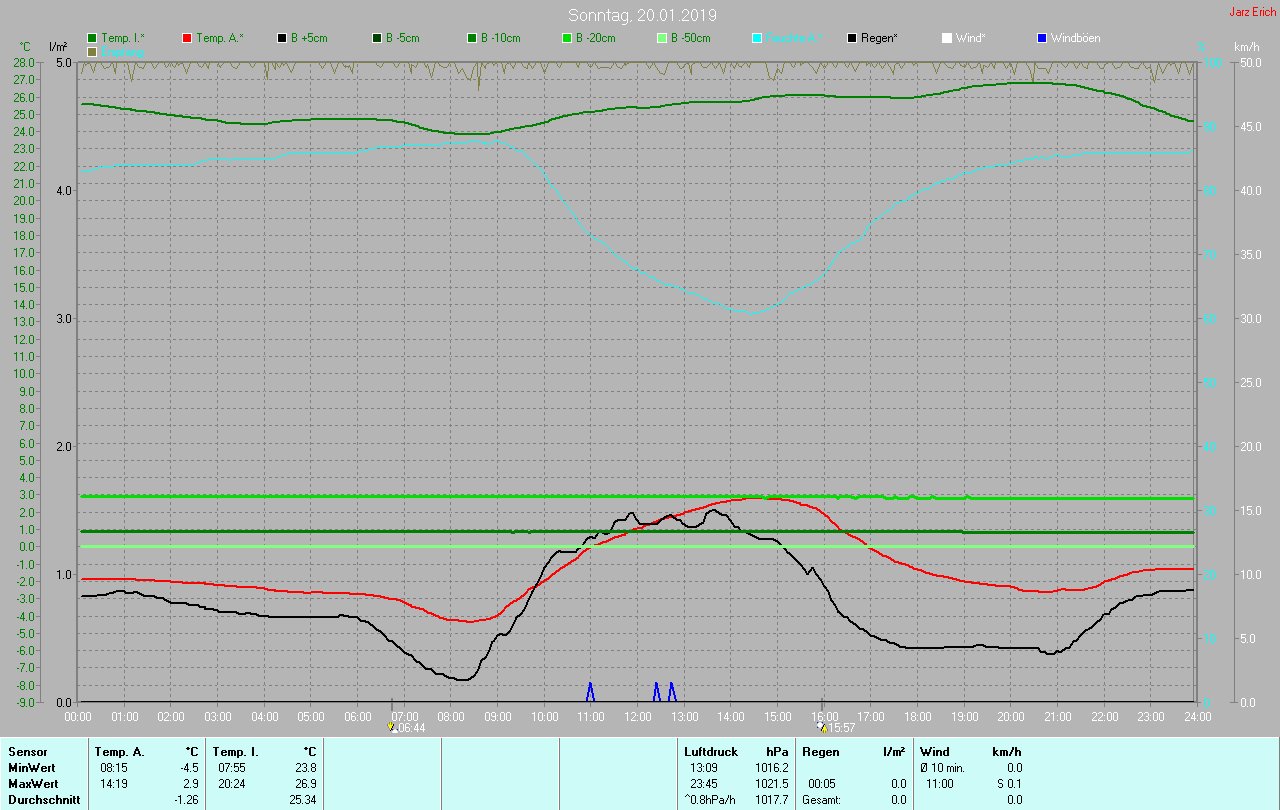Click the Temp. I. average 25.34
1280x810 pixels.
(303, 800)
